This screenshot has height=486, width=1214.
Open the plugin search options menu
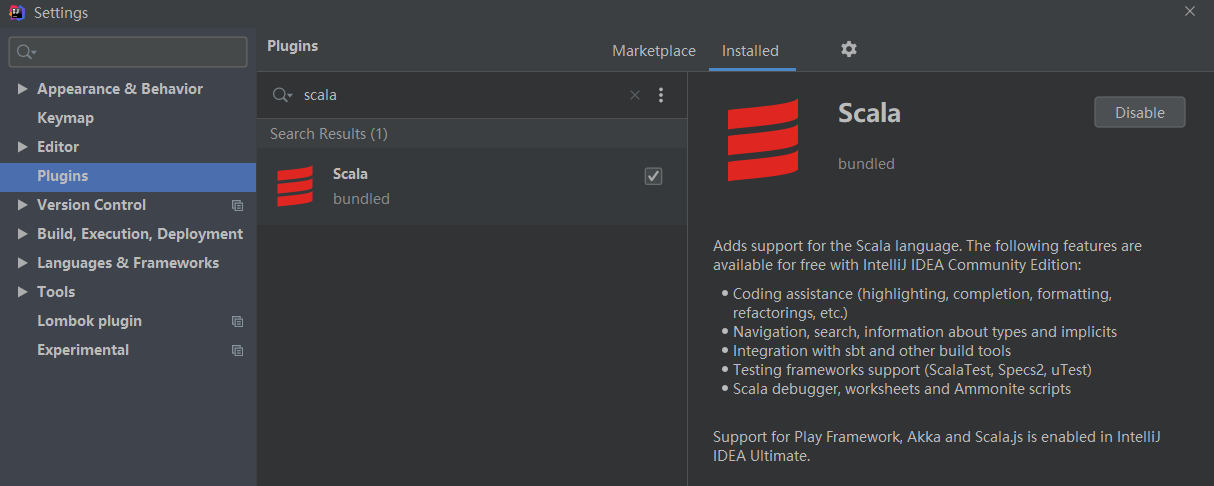[x=660, y=95]
